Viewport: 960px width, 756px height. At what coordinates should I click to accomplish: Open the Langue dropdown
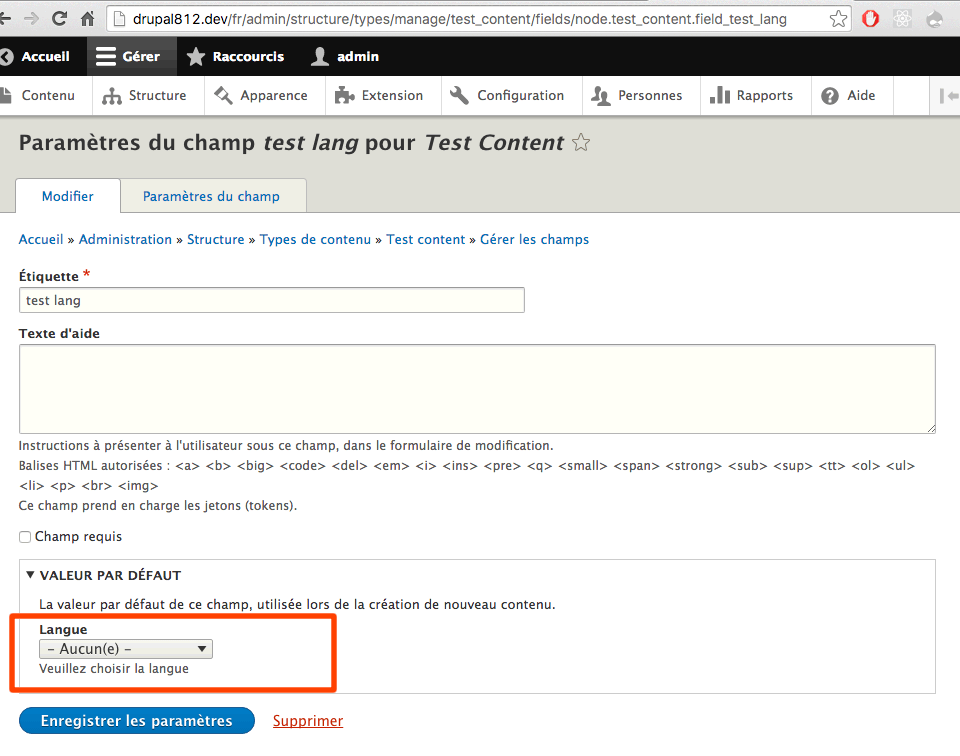(x=126, y=649)
